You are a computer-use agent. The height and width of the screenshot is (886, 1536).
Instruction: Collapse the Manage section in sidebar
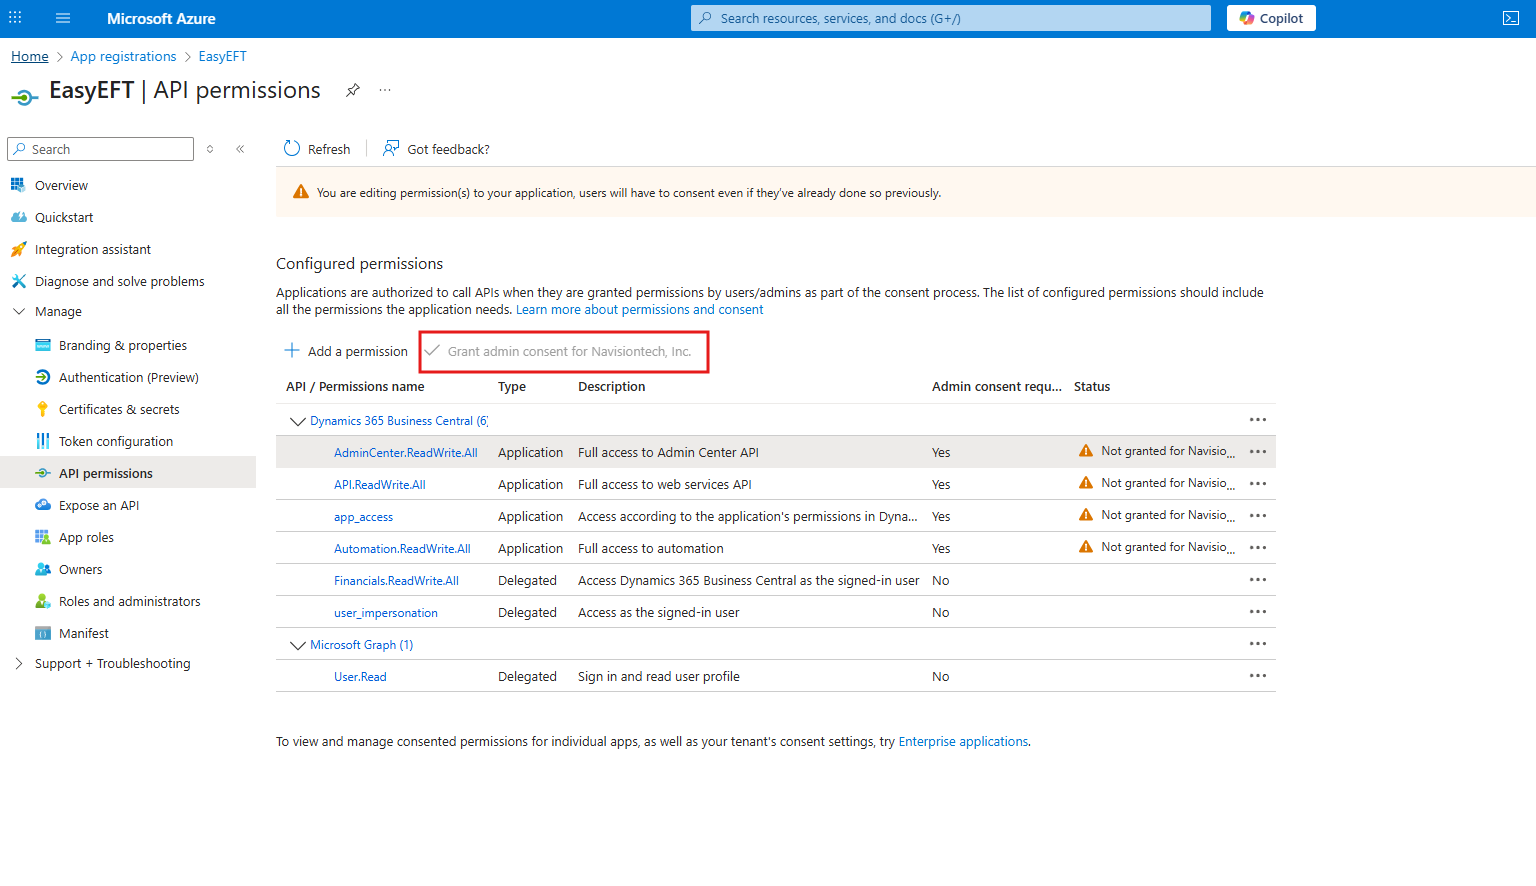click(x=18, y=311)
